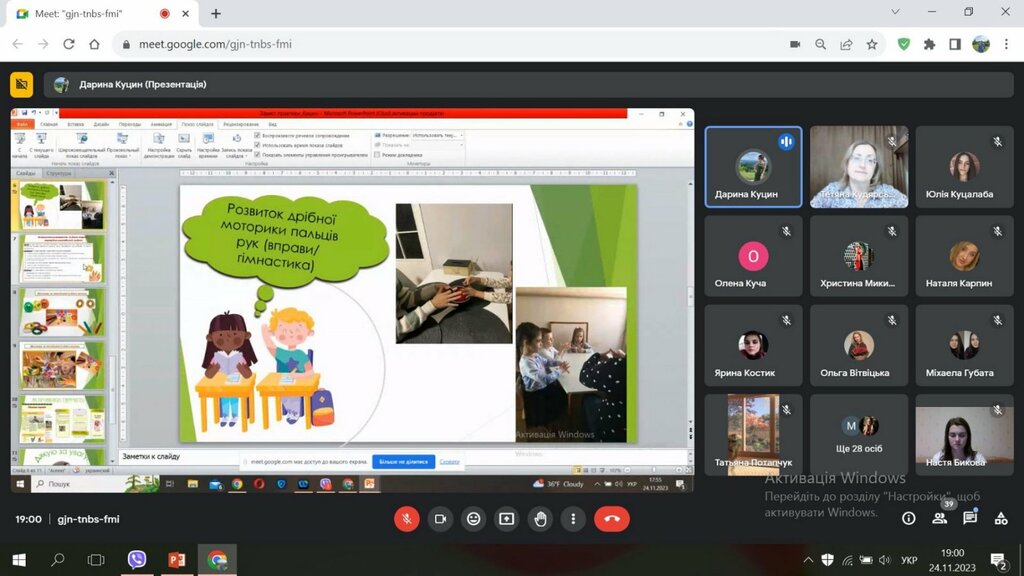Open the Chrome three-dot settings menu

[x=1006, y=44]
